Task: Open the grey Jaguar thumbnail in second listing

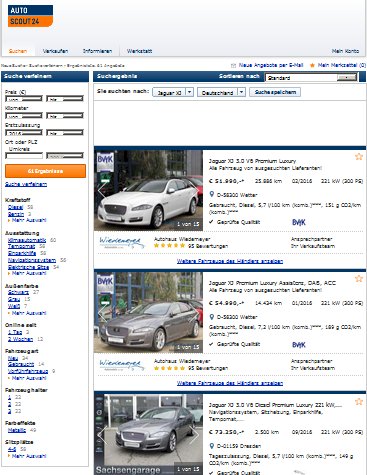Action: tap(149, 313)
